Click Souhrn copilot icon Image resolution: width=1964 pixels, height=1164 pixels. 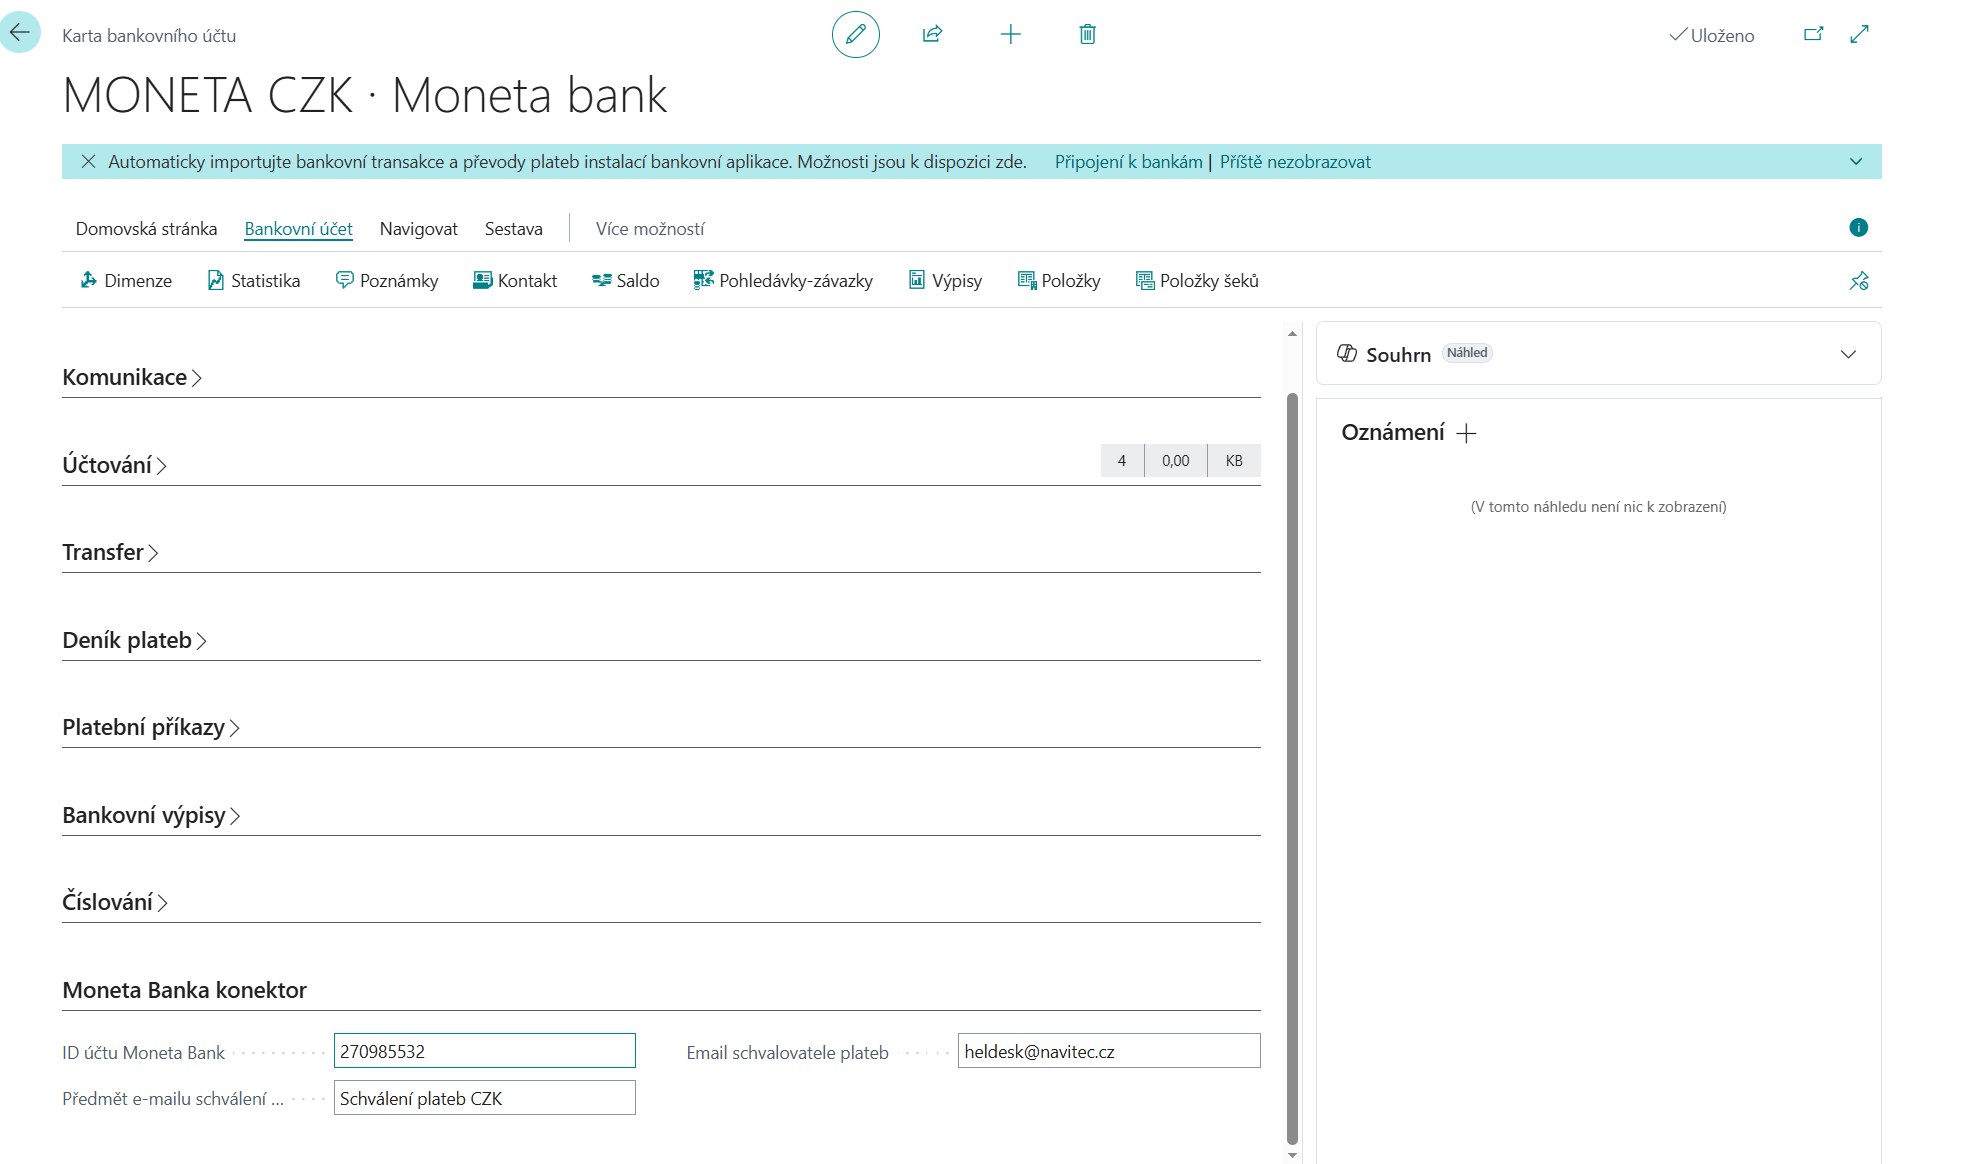[1347, 353]
